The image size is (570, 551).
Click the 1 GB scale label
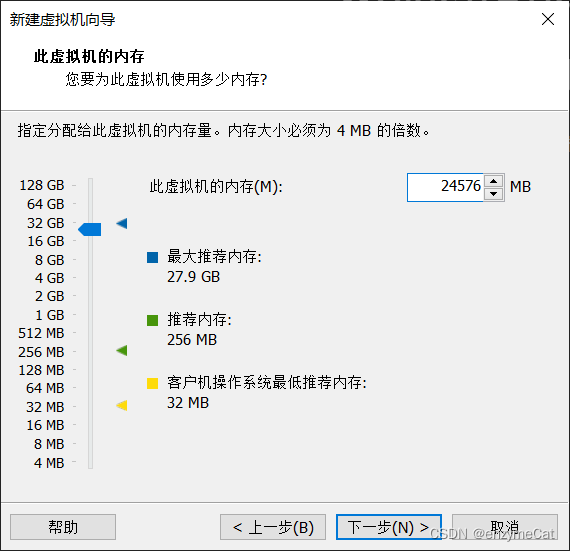(x=50, y=315)
